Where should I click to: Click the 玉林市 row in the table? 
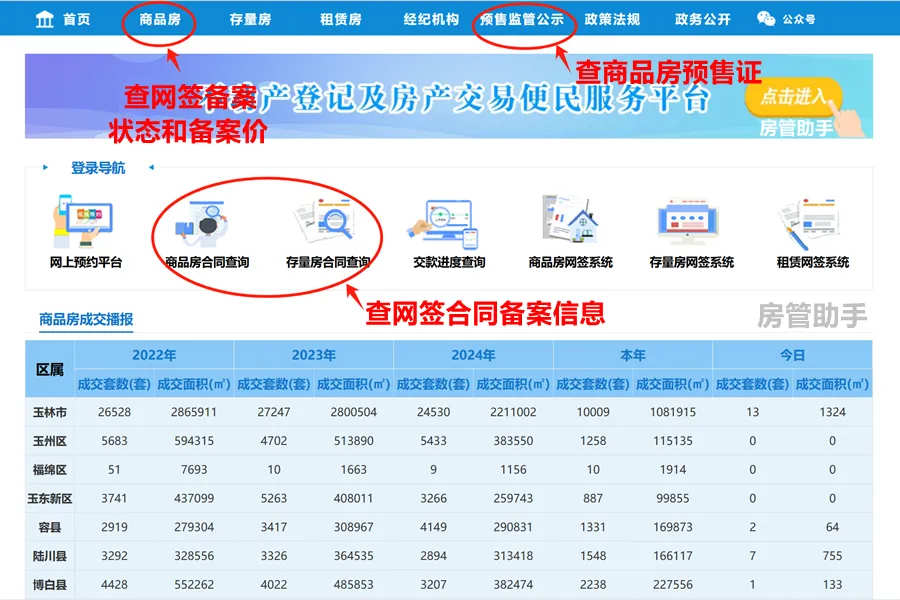[x=50, y=412]
